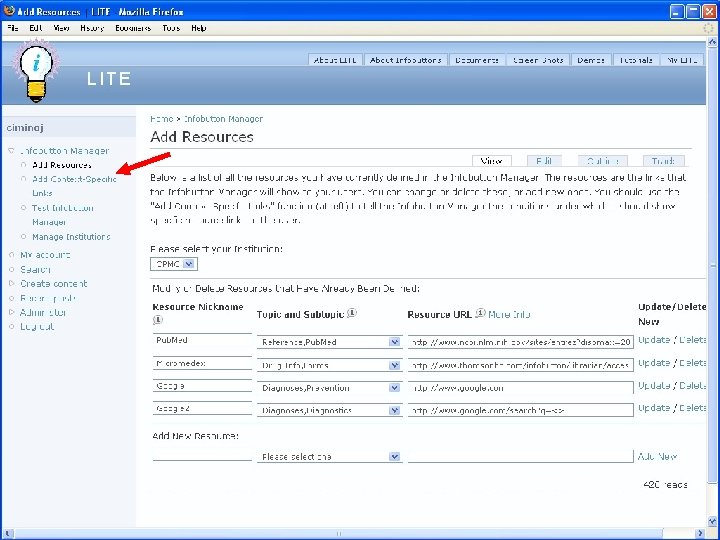Open the Documents tab
The height and width of the screenshot is (540, 720).
(477, 60)
